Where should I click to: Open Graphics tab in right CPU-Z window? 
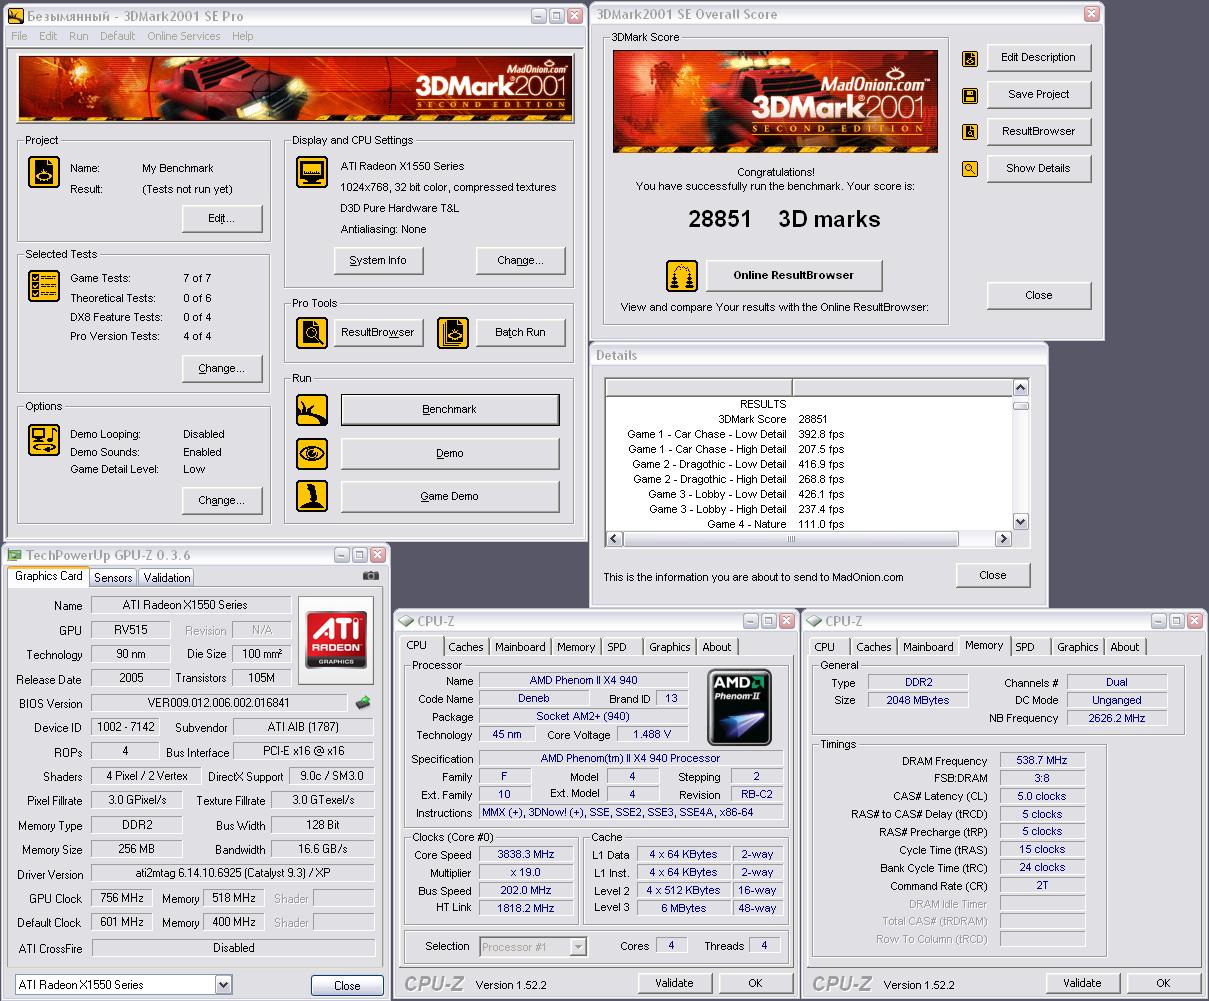point(1078,647)
